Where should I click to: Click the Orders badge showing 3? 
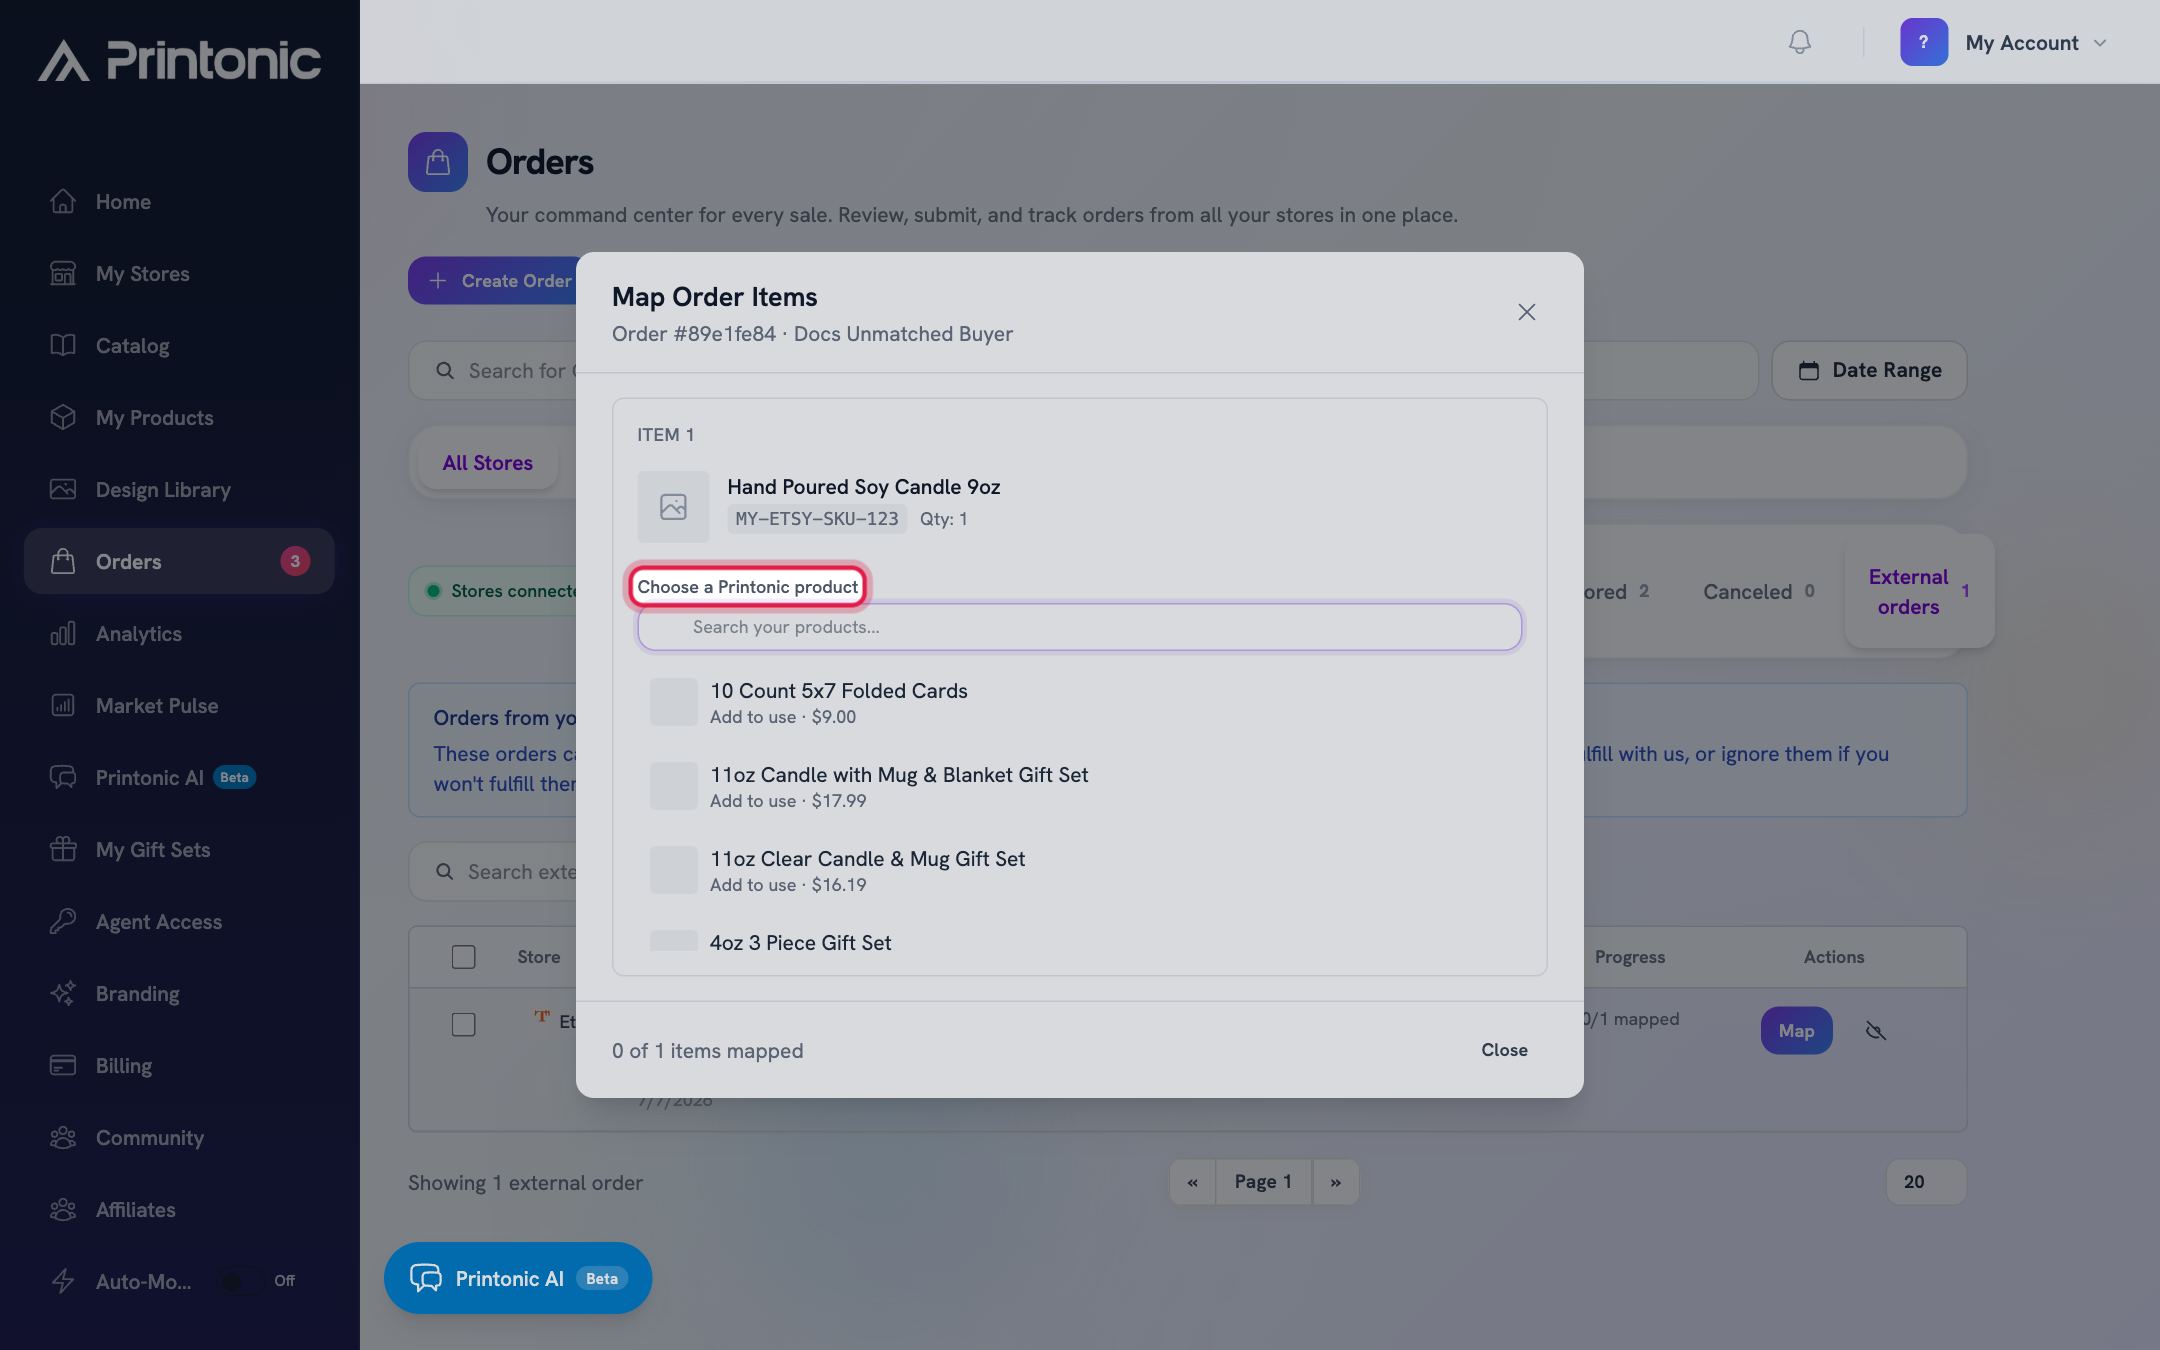295,561
